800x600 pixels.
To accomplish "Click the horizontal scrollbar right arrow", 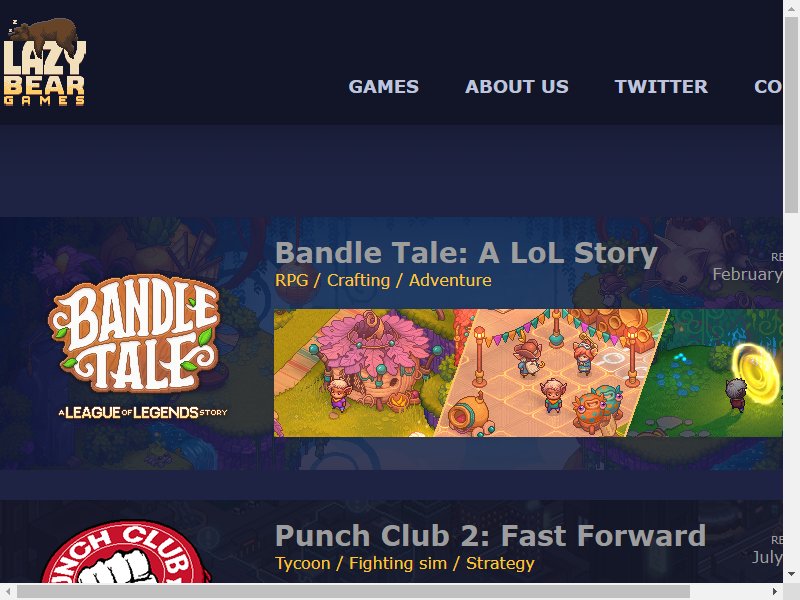I will [775, 591].
